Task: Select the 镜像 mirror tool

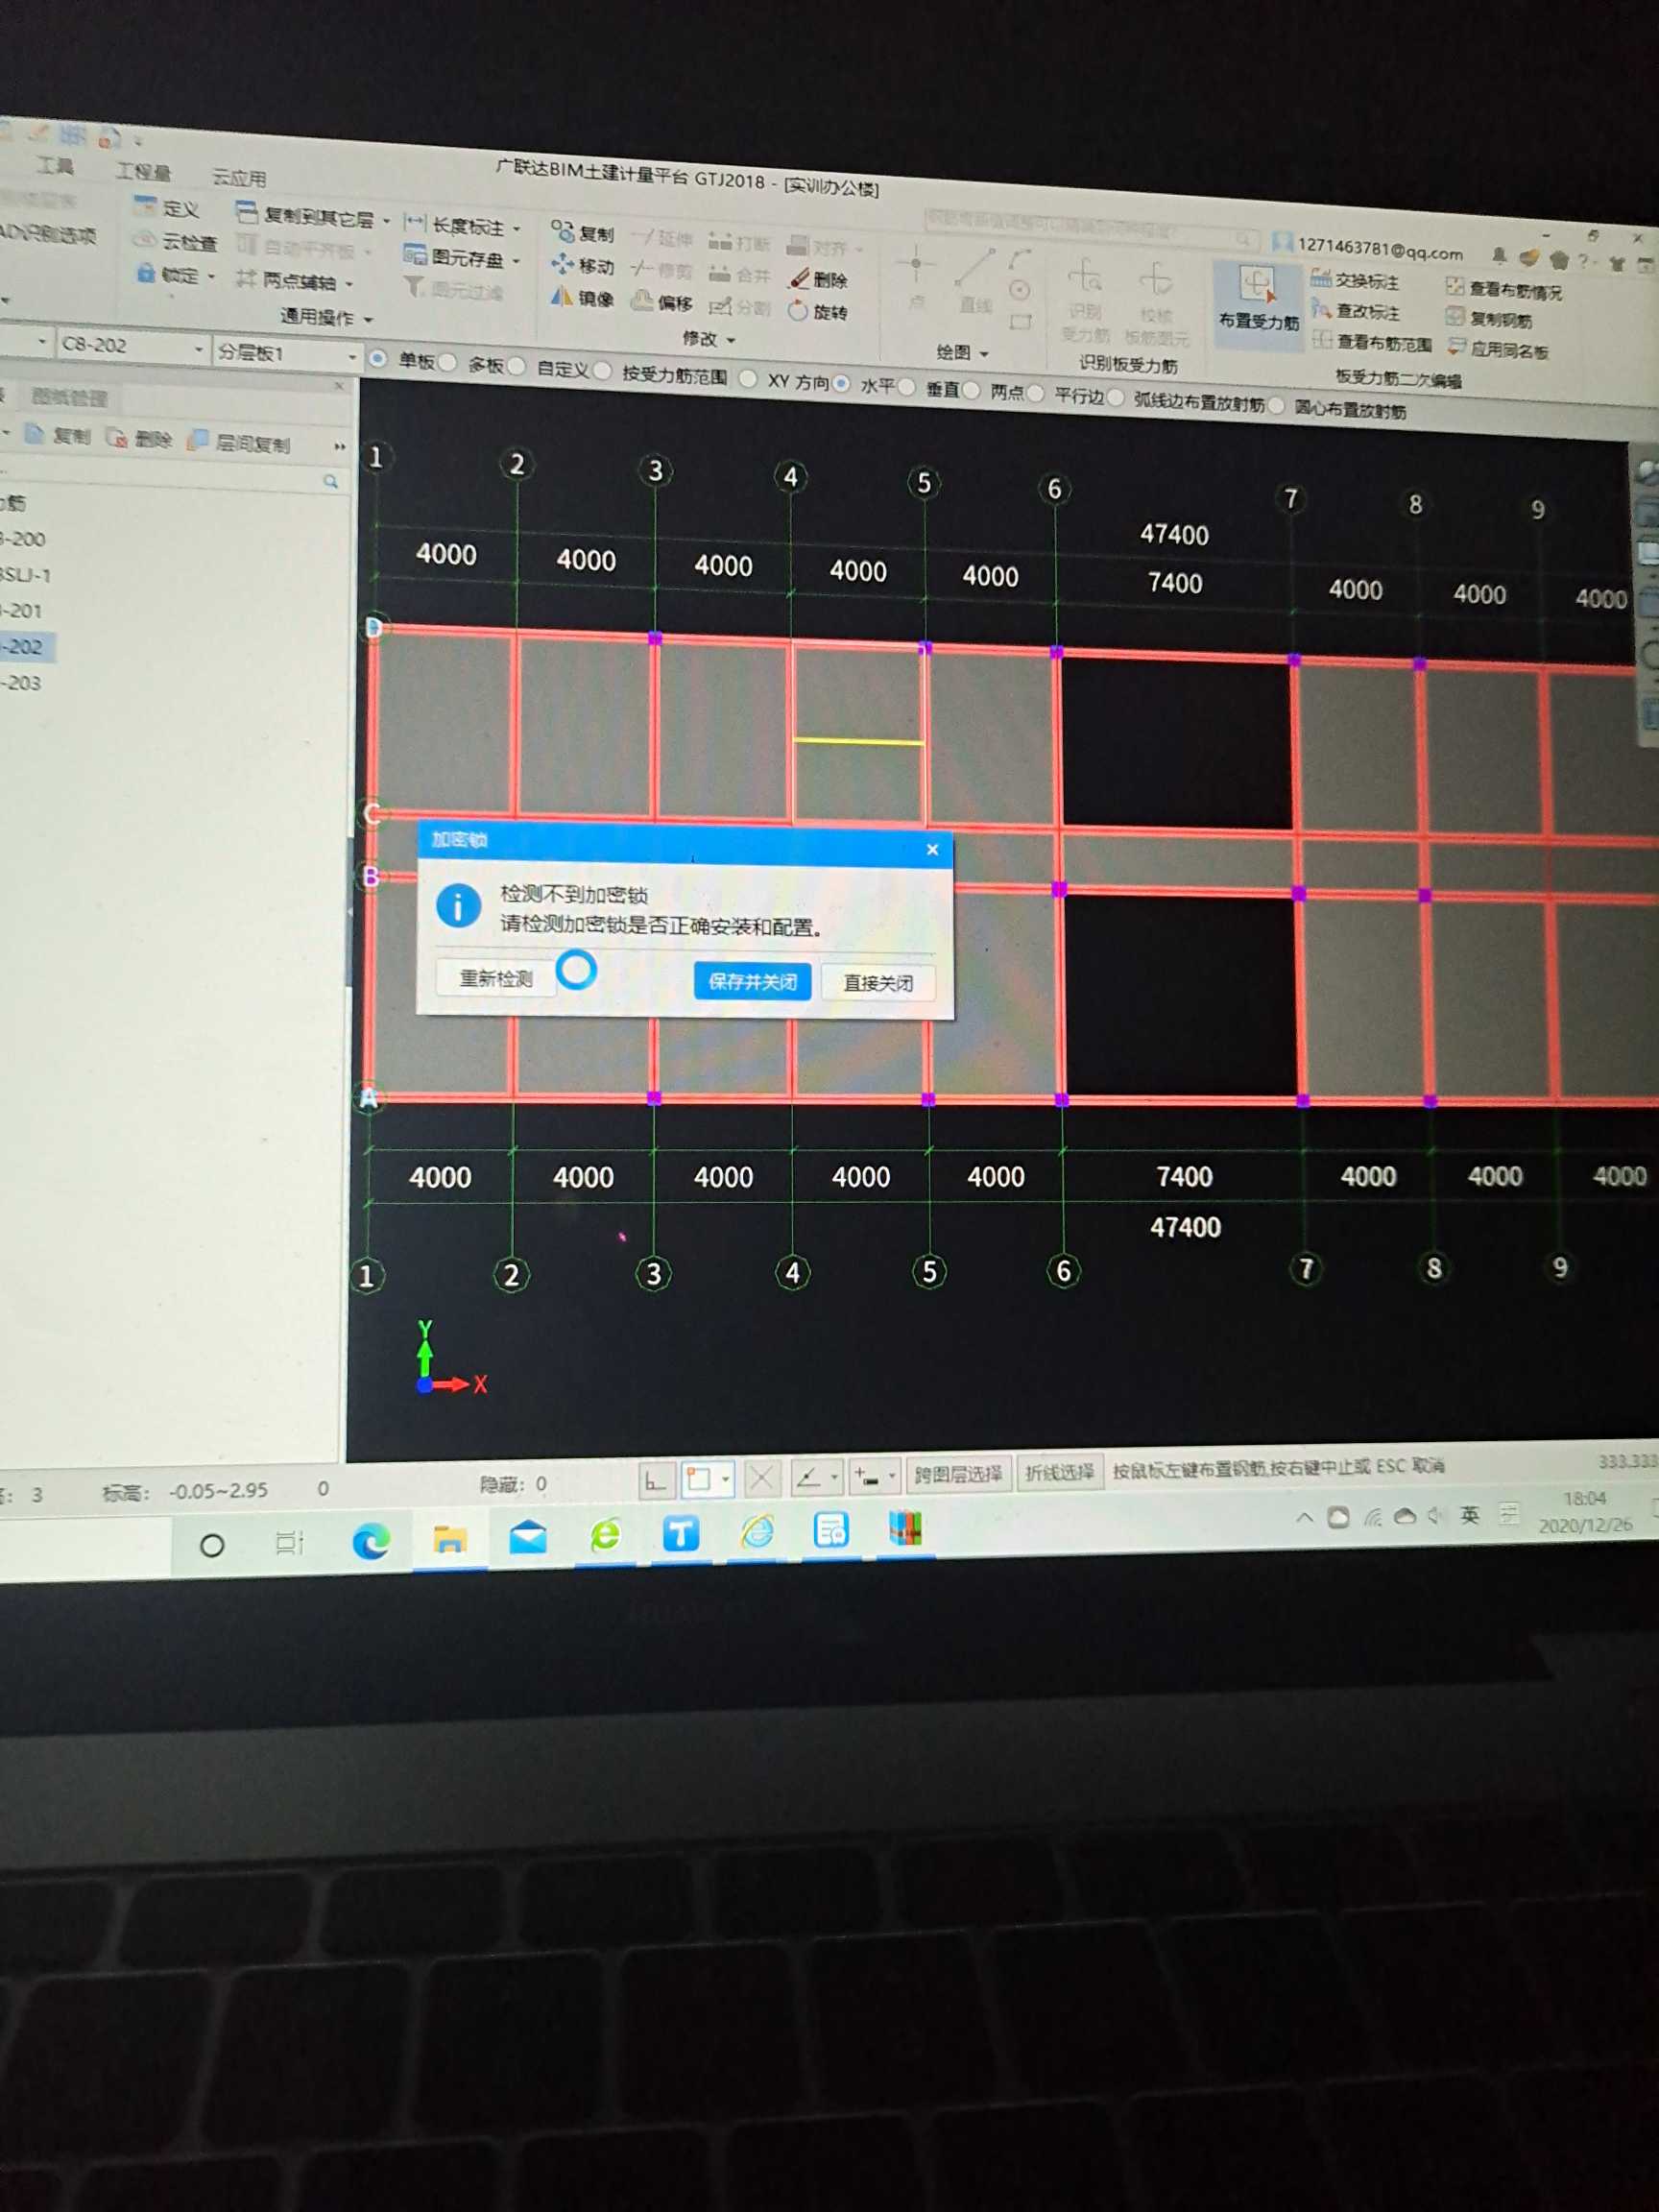Action: [583, 297]
